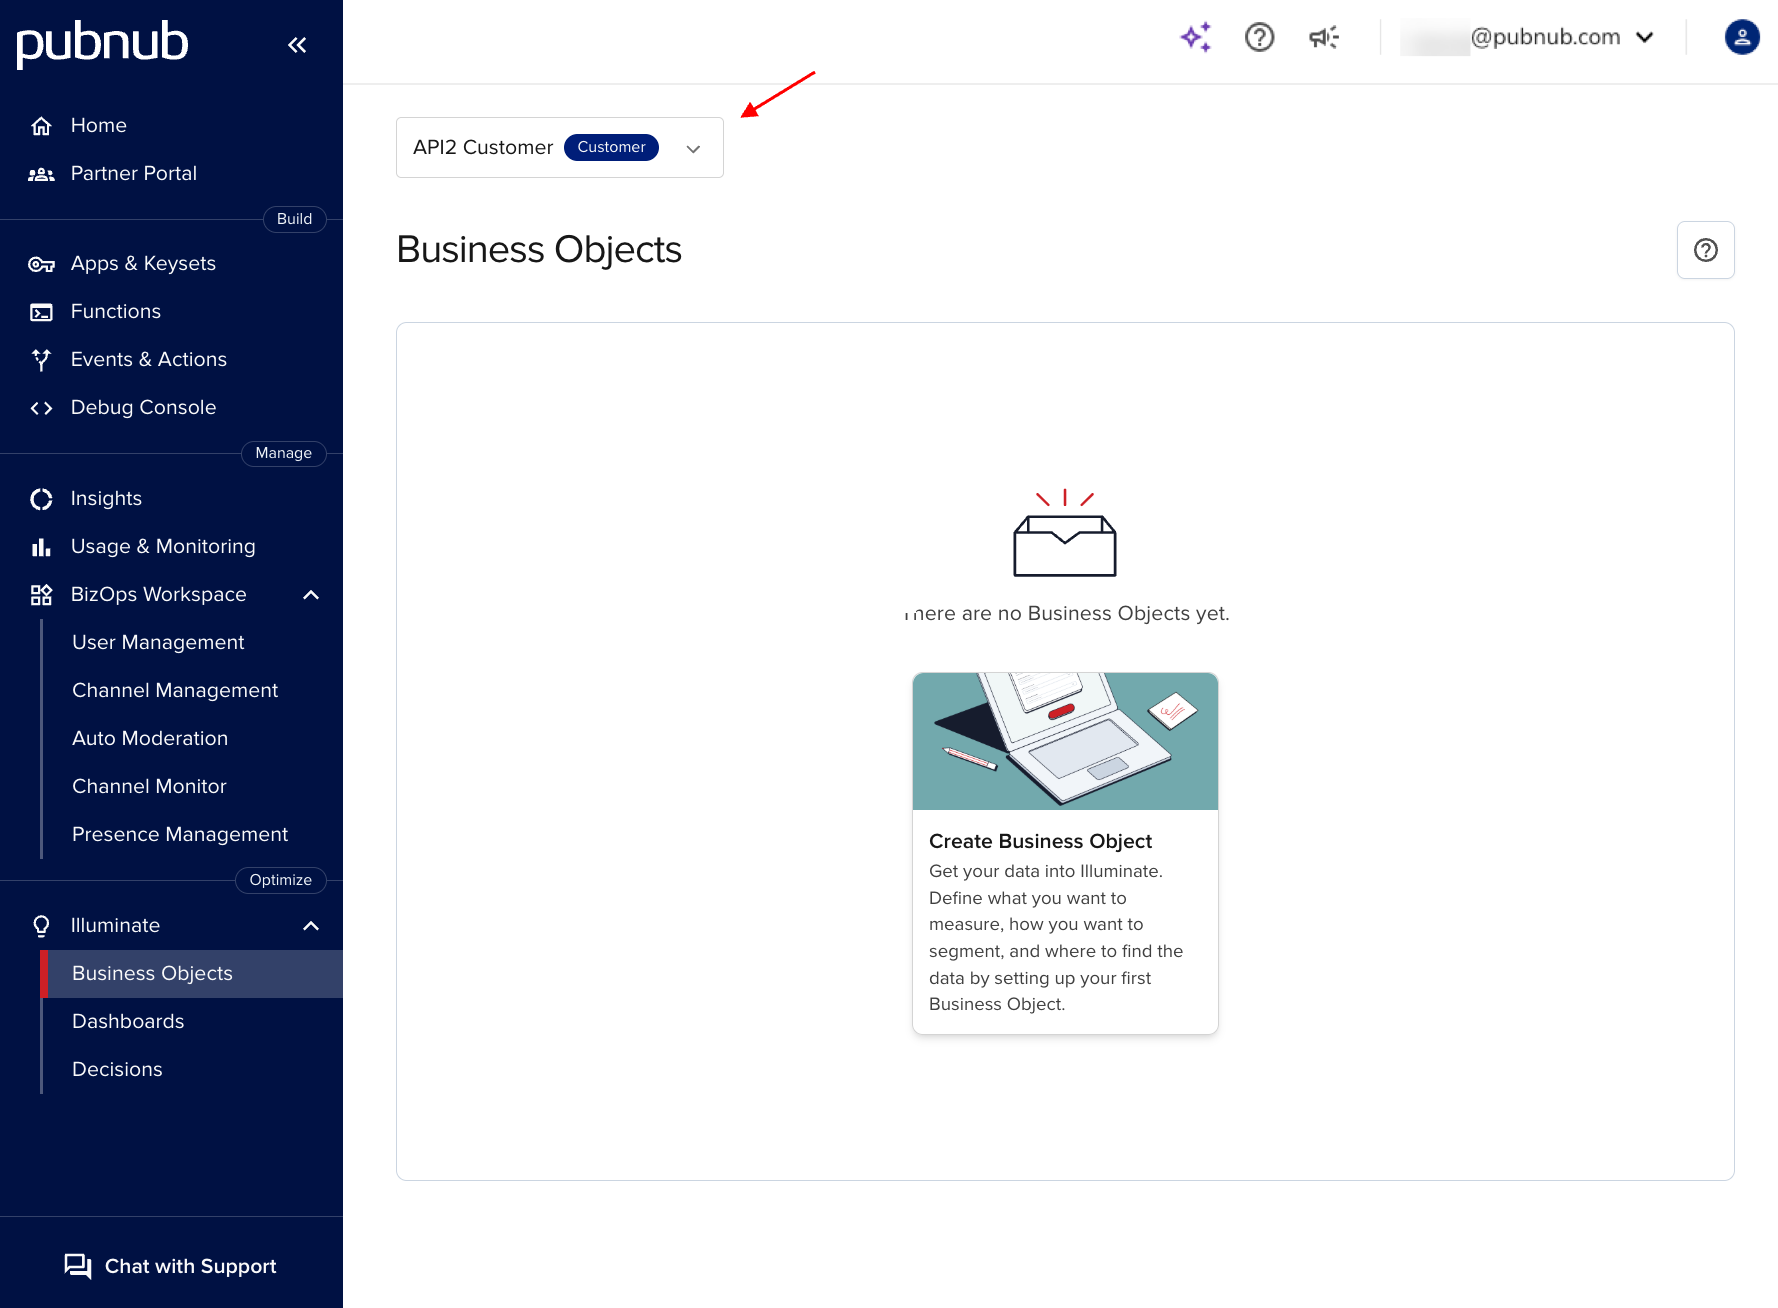Click the user profile avatar icon
Viewport: 1778px width, 1308px height.
(1742, 37)
